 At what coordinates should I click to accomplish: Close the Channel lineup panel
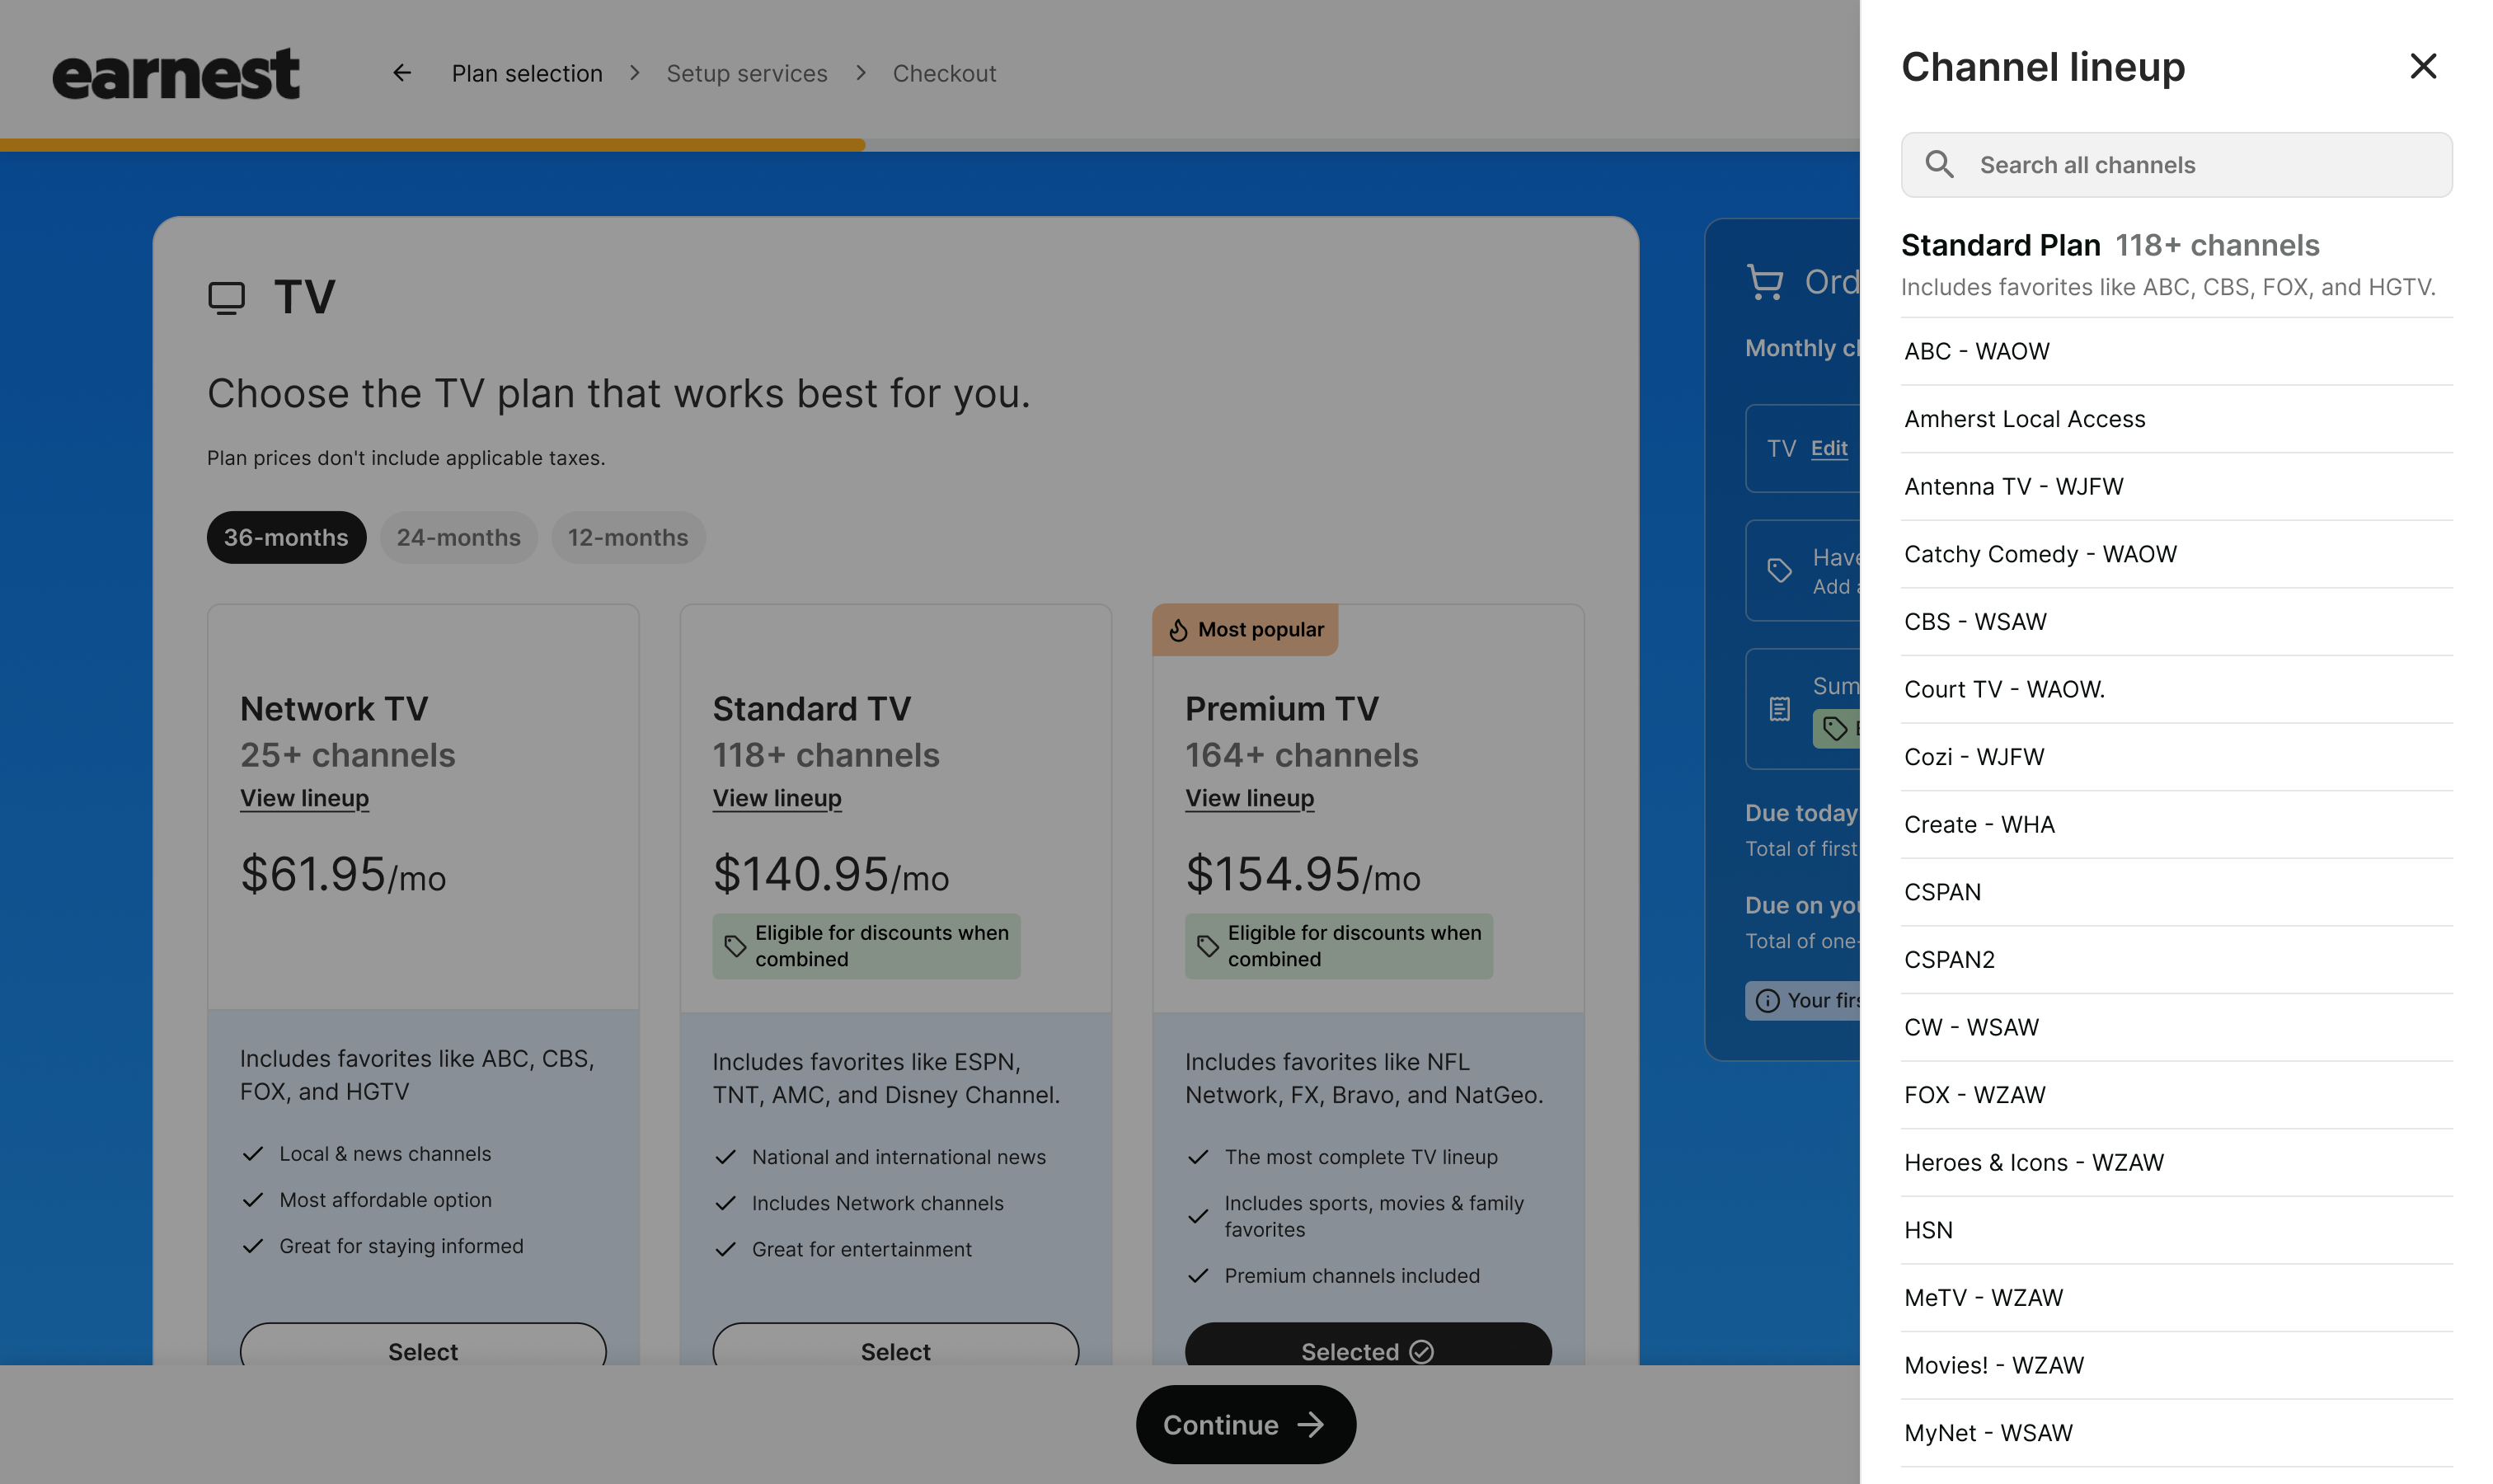pos(2422,66)
